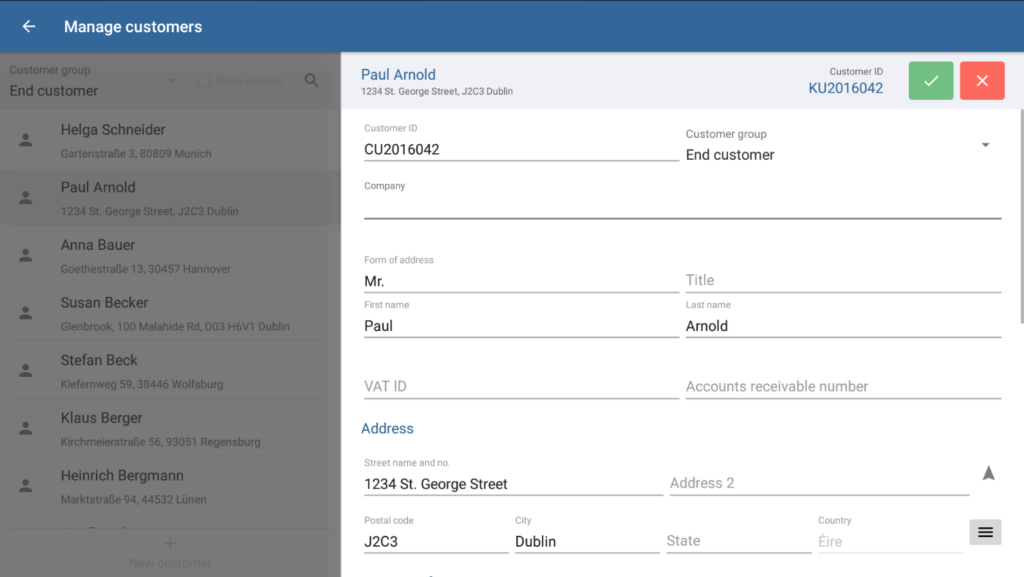This screenshot has width=1024, height=577.
Task: Click the plus icon for New customer
Action: point(169,543)
